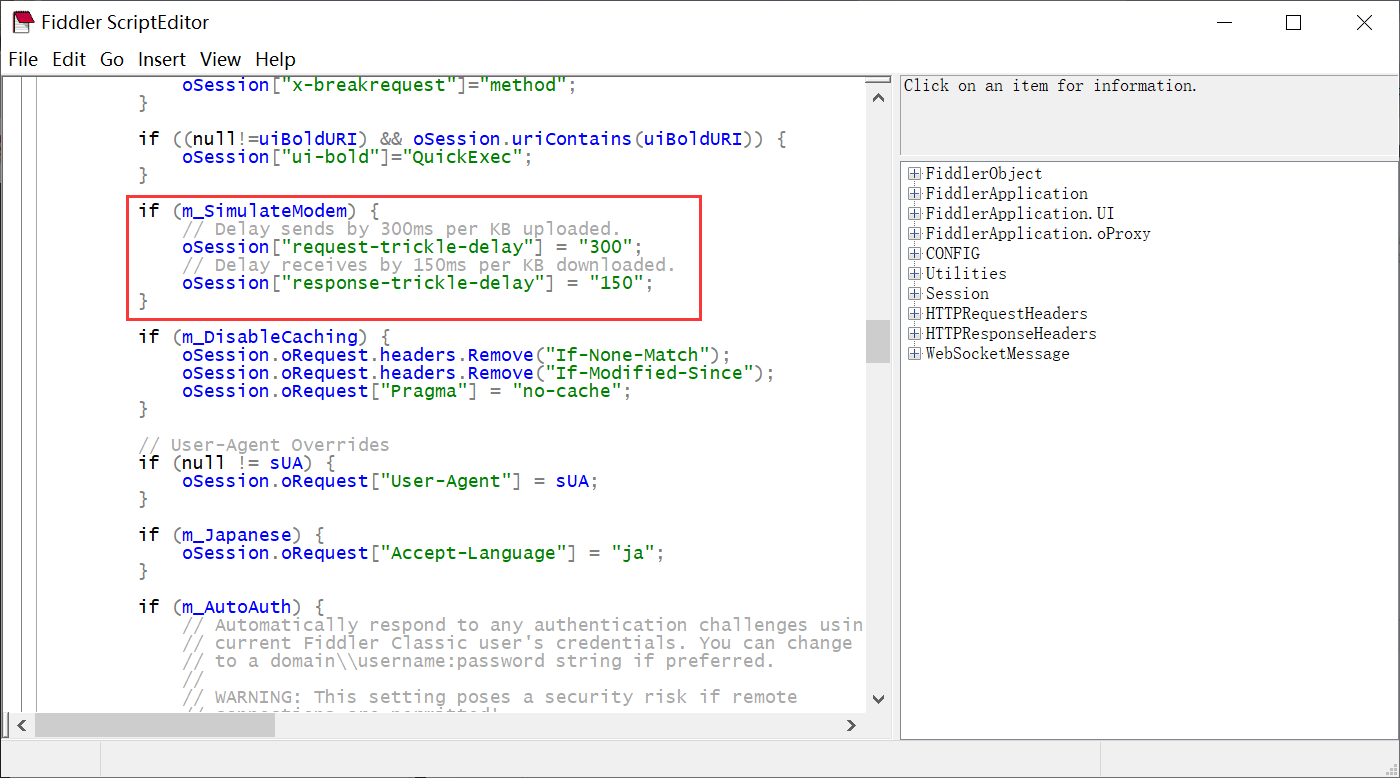Select FiddlerObject label in tree
The width and height of the screenshot is (1400, 778).
(984, 174)
